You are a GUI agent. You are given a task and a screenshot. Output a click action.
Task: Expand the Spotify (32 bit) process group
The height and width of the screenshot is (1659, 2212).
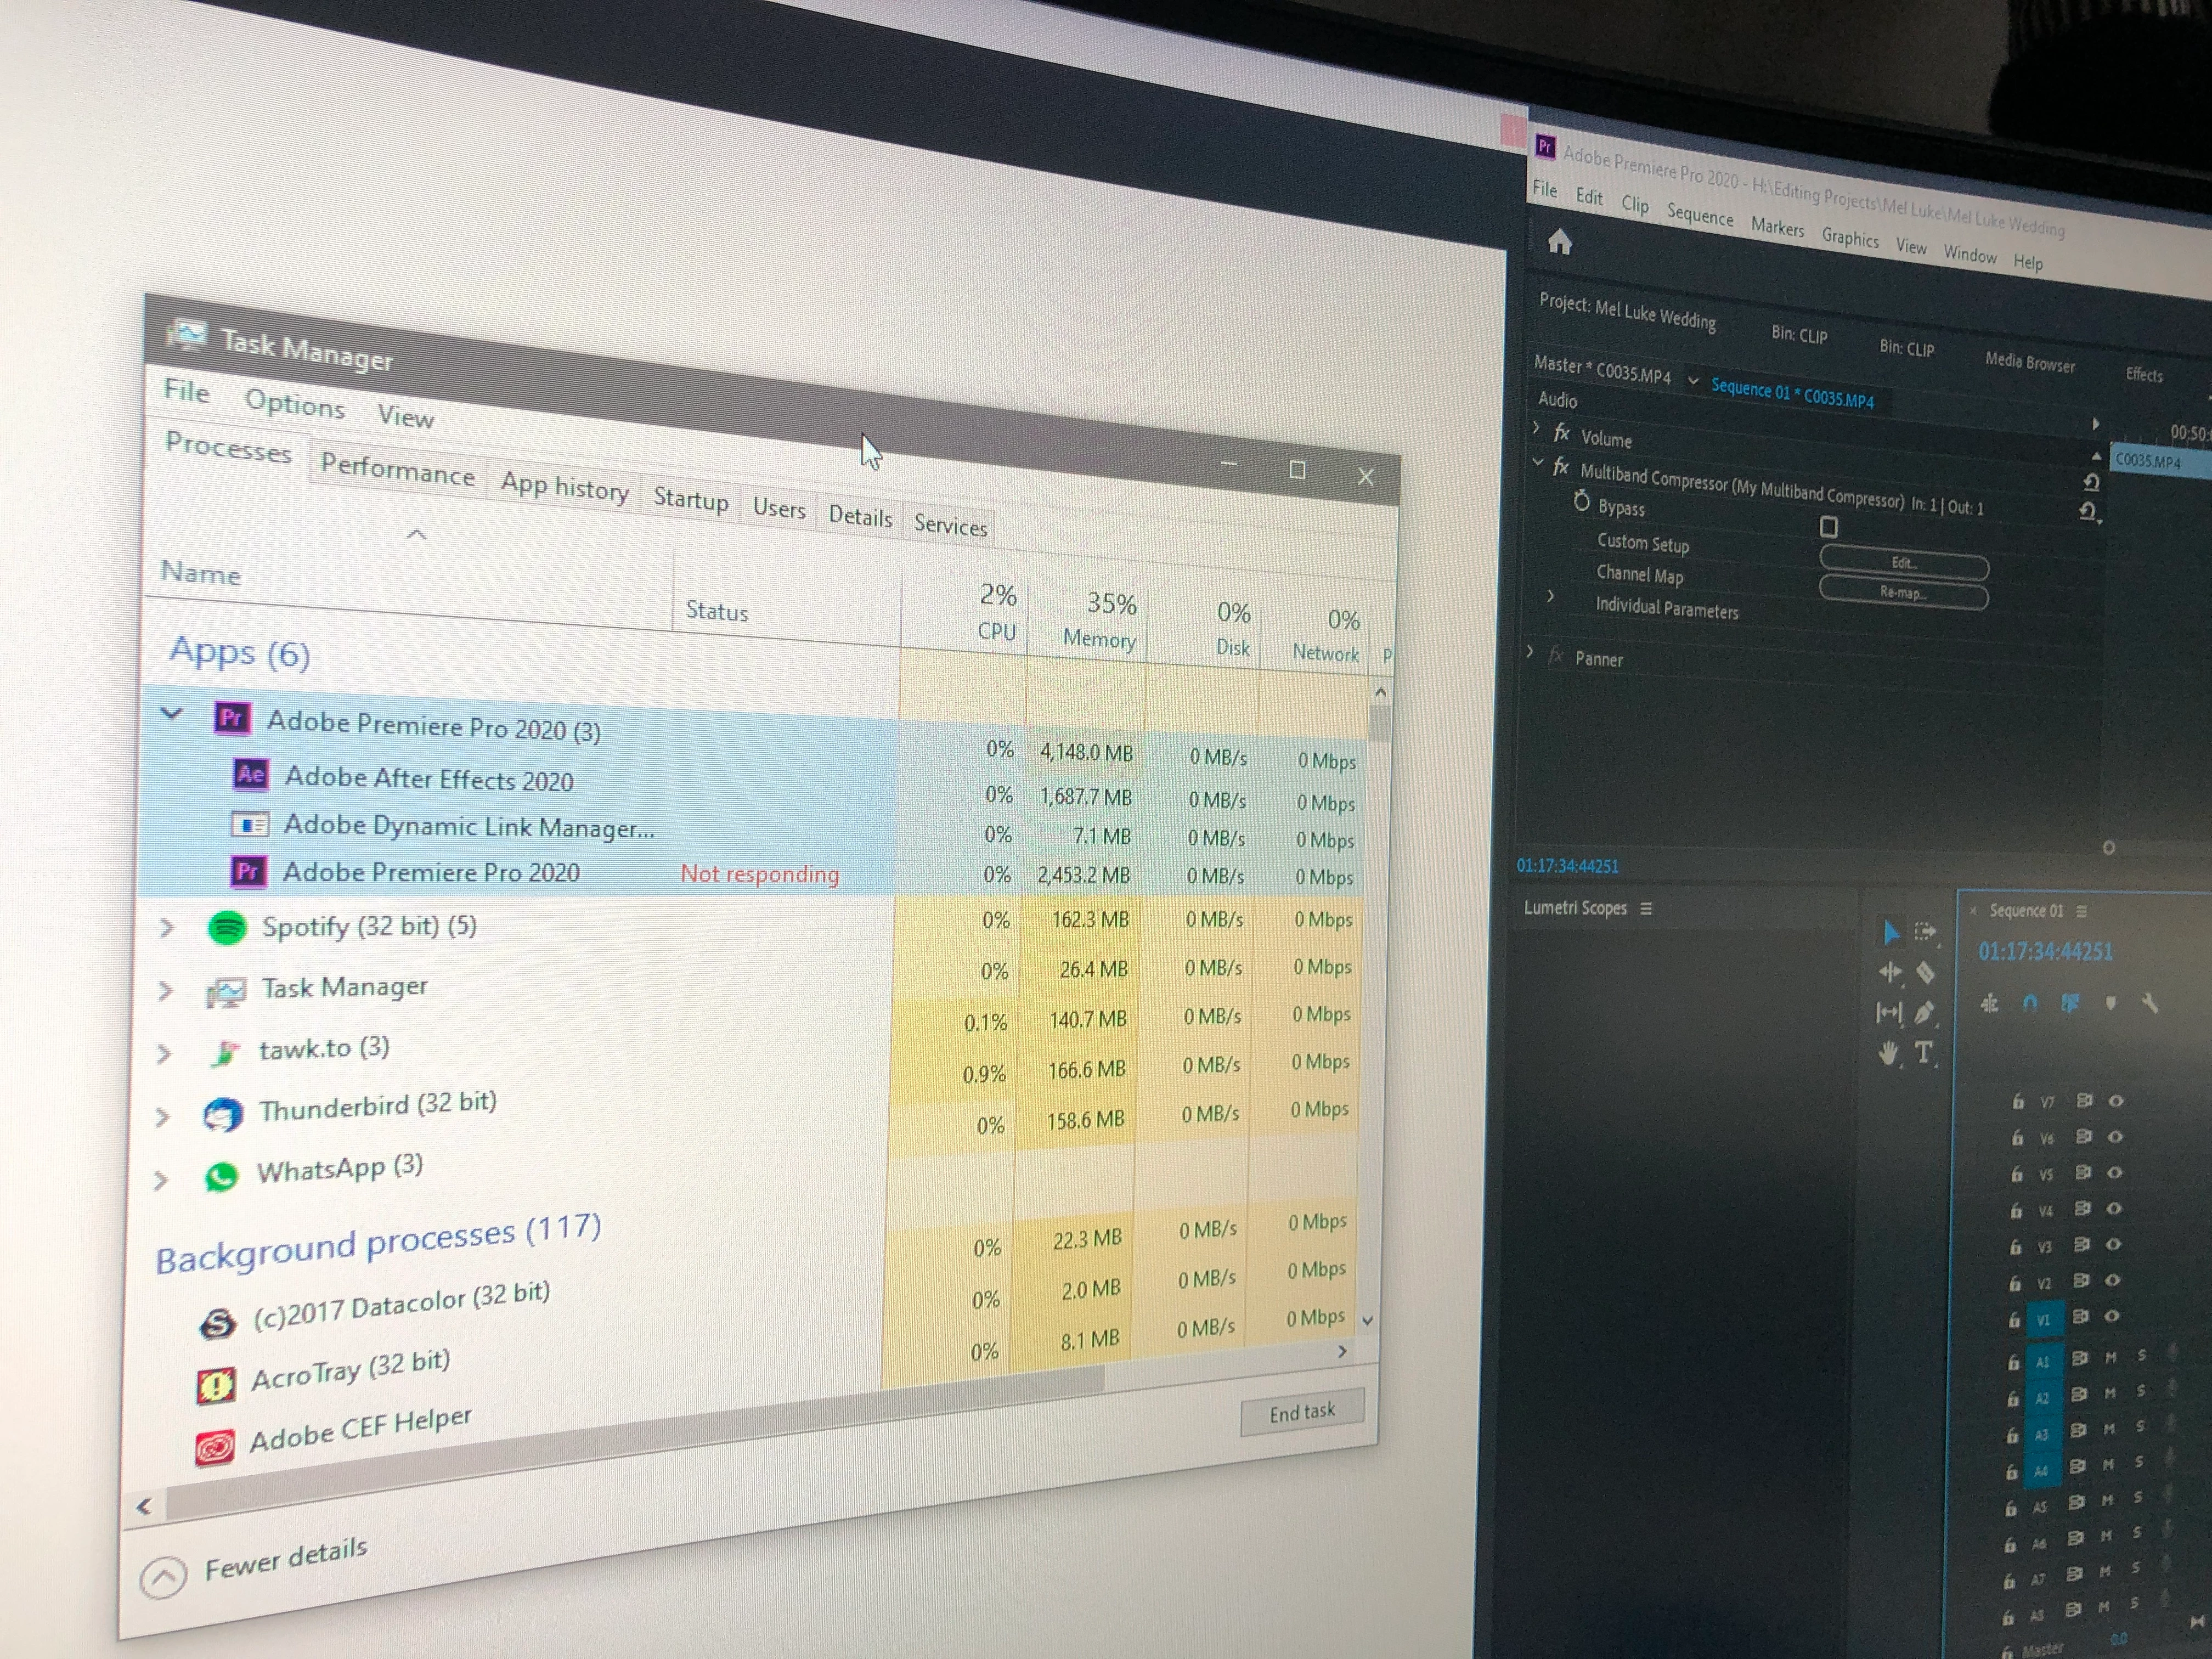167,927
